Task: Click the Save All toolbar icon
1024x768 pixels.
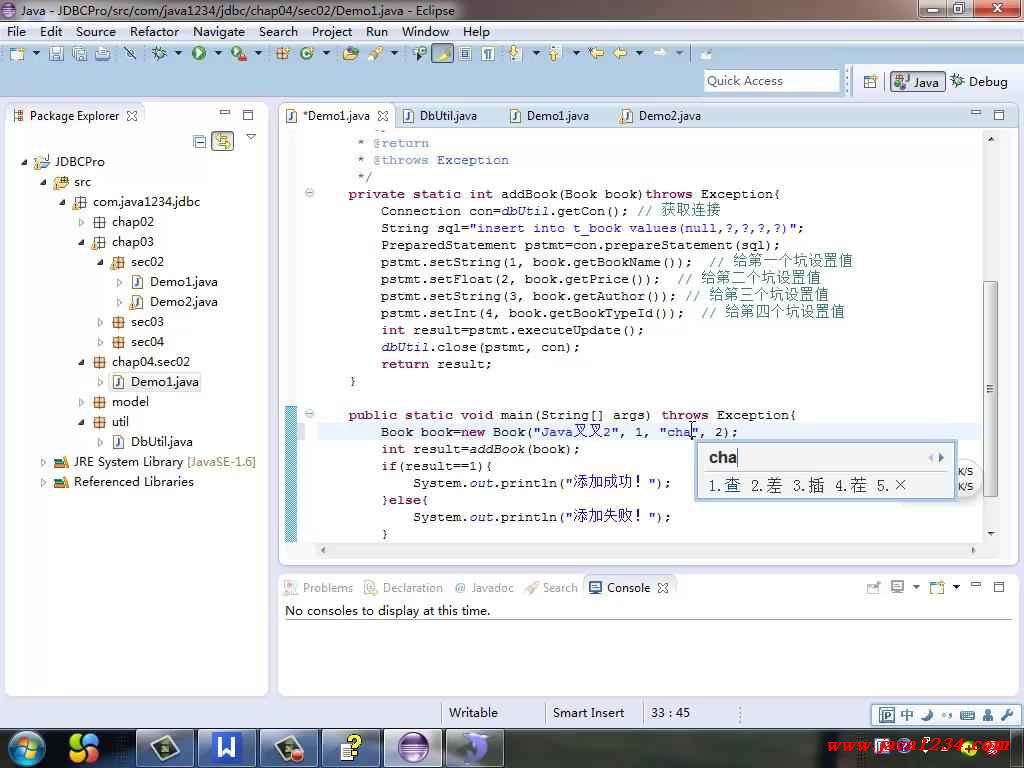Action: coord(79,54)
